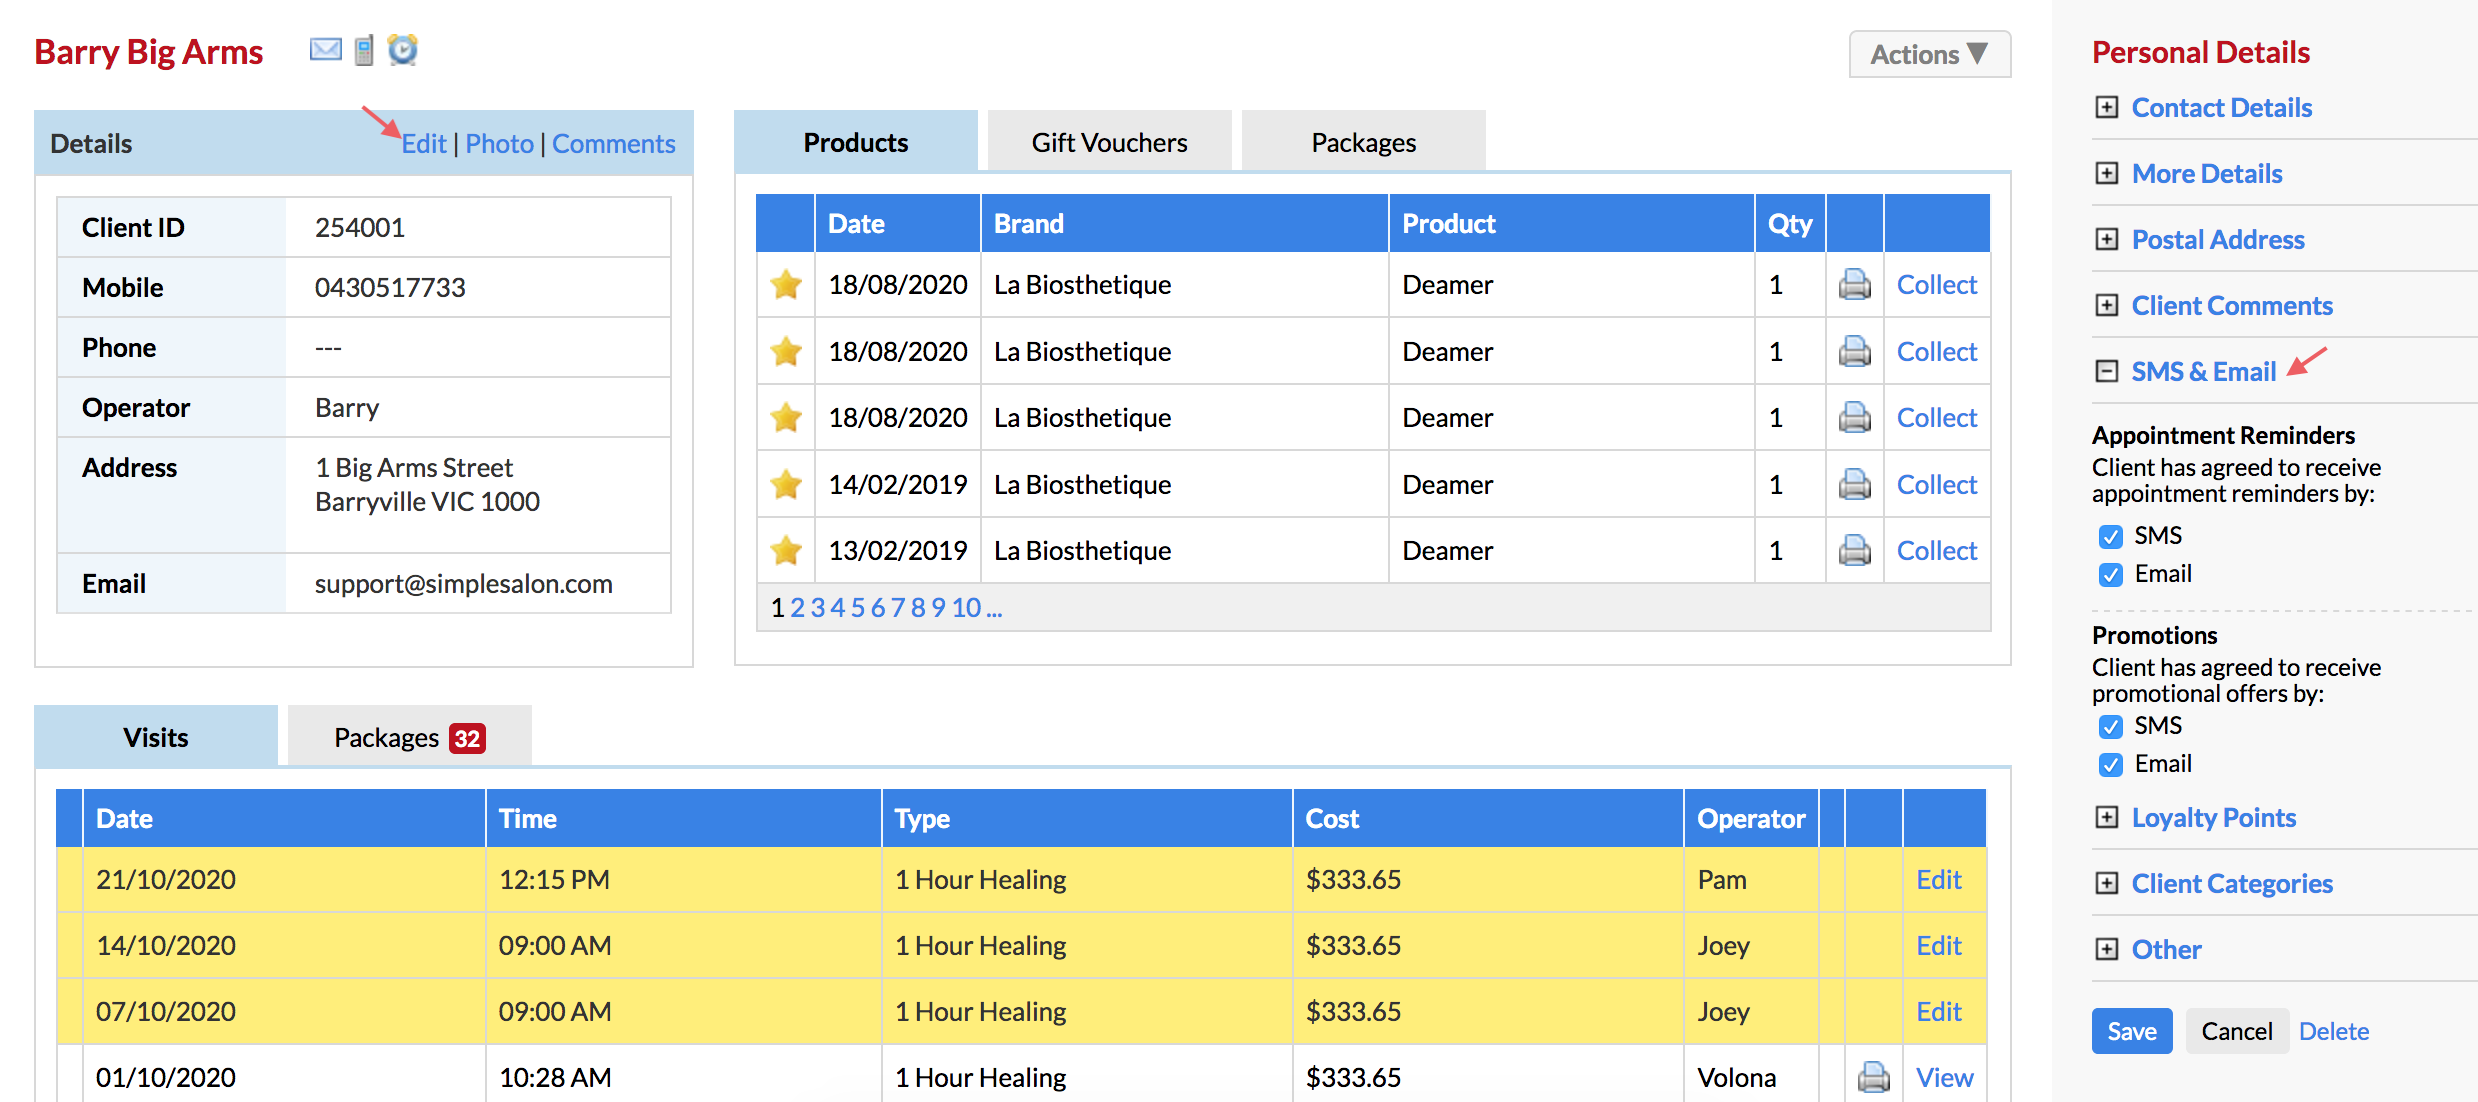Click gold star on first product row
Image resolution: width=2478 pixels, height=1102 pixels.
click(x=786, y=285)
